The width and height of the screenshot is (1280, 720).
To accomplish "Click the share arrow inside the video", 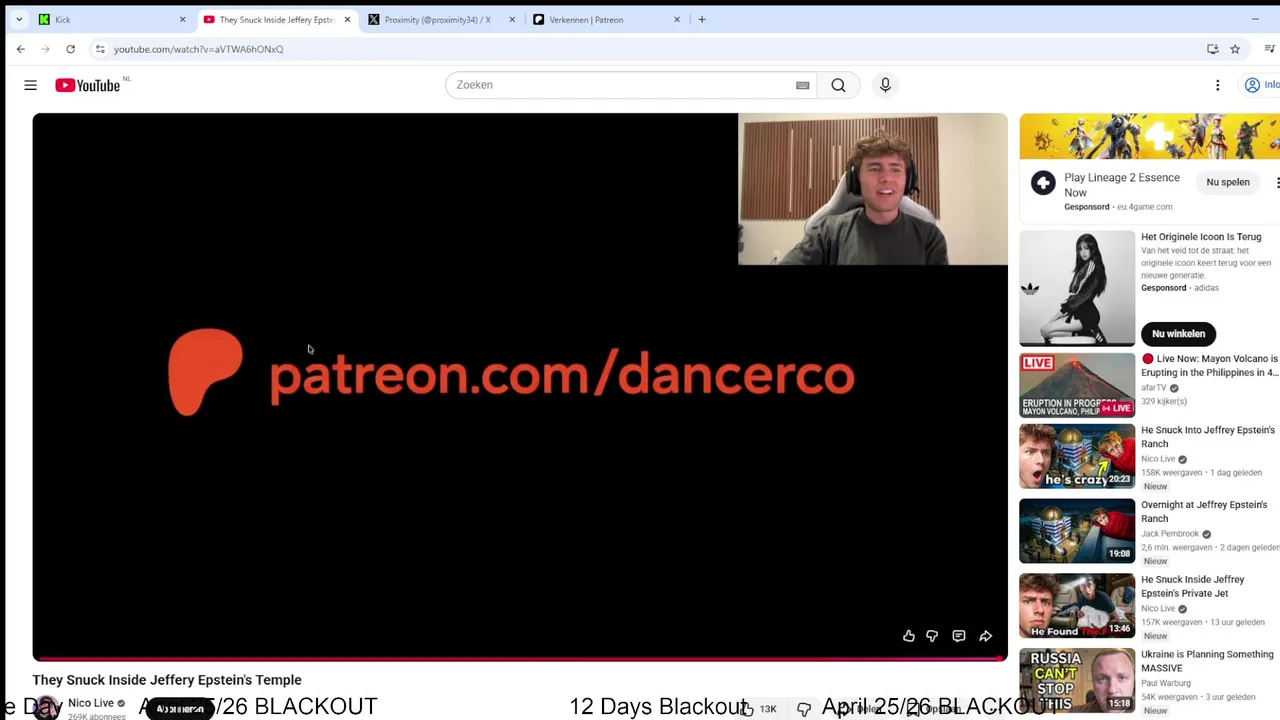I will point(986,636).
